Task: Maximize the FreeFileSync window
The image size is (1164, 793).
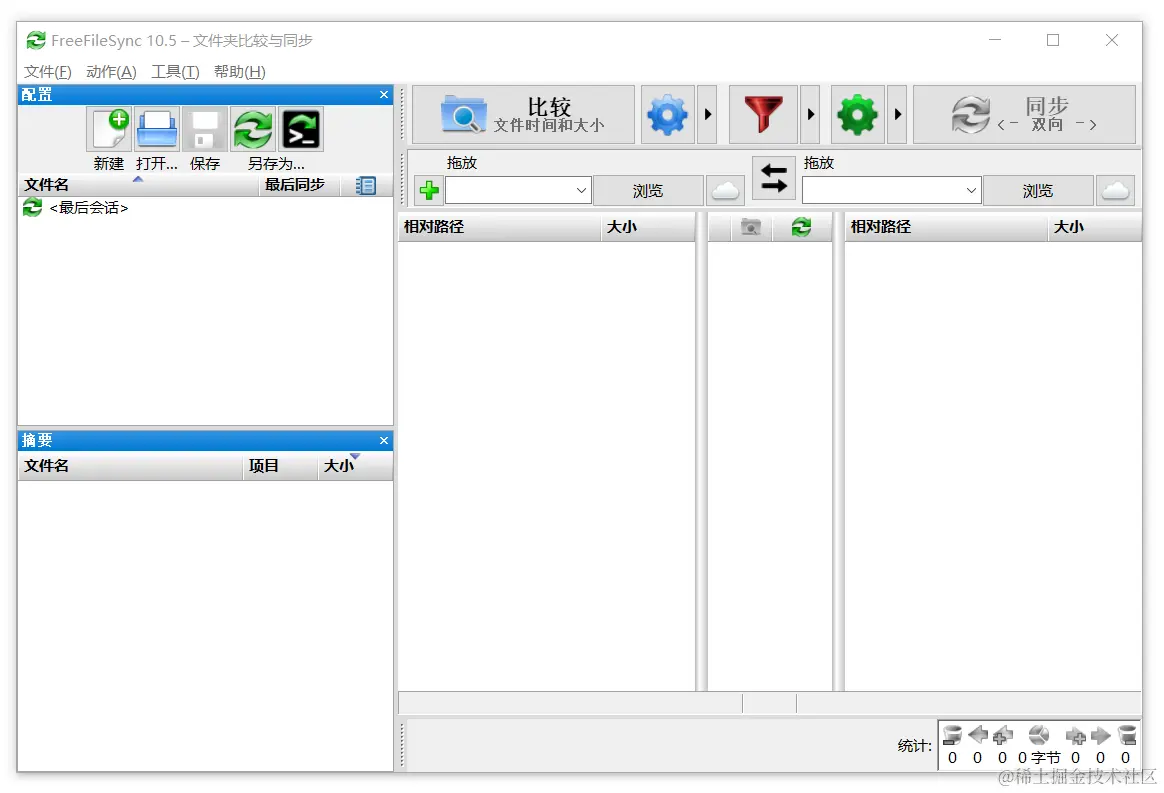Action: (1053, 40)
